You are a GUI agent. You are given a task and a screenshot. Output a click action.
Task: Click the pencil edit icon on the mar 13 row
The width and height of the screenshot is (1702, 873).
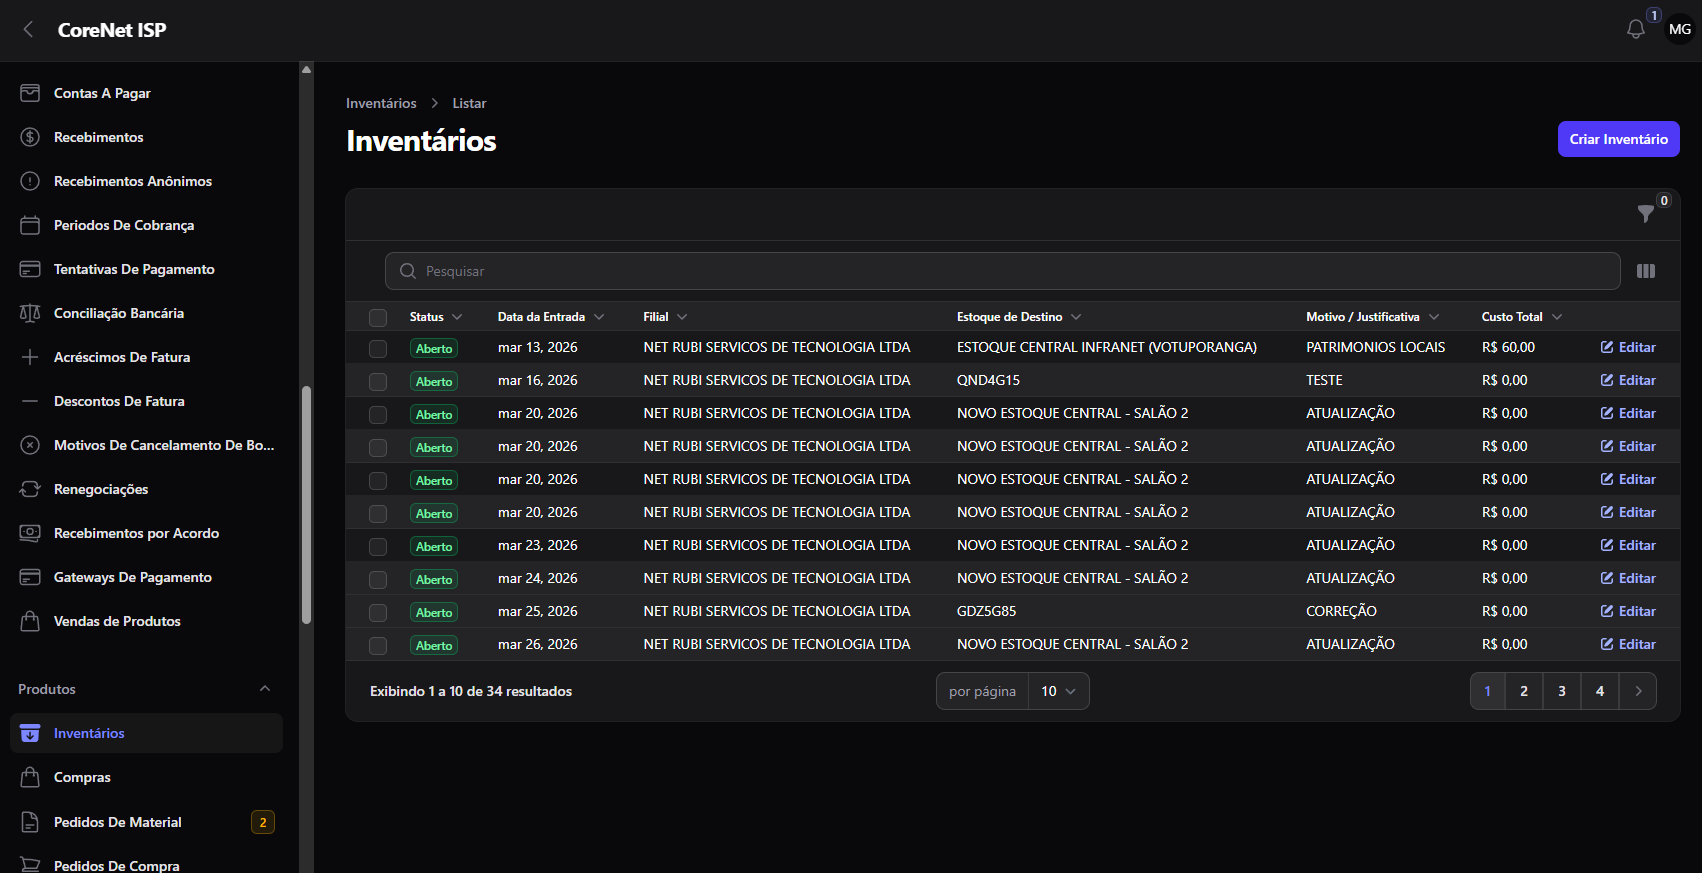point(1607,347)
